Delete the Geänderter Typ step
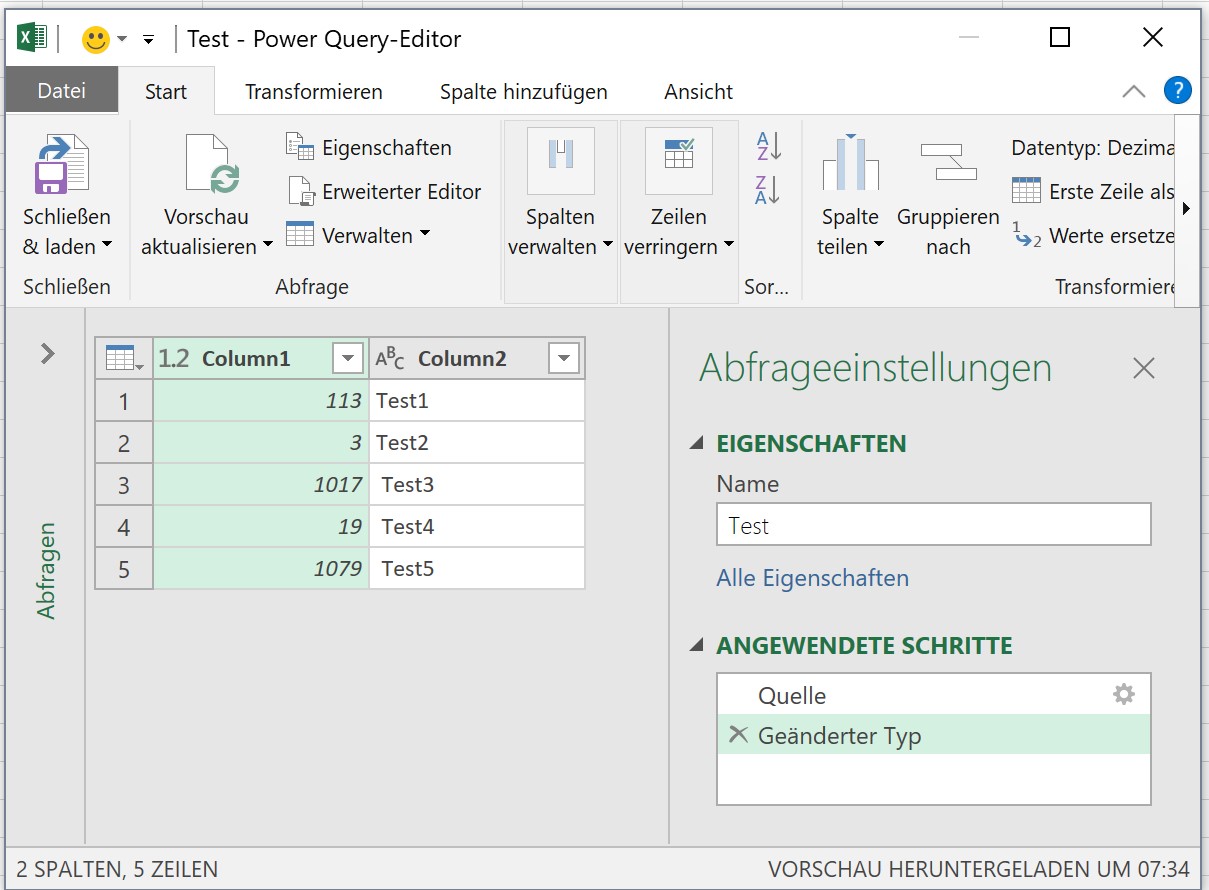Screen dimensions: 1209x890 [738, 735]
